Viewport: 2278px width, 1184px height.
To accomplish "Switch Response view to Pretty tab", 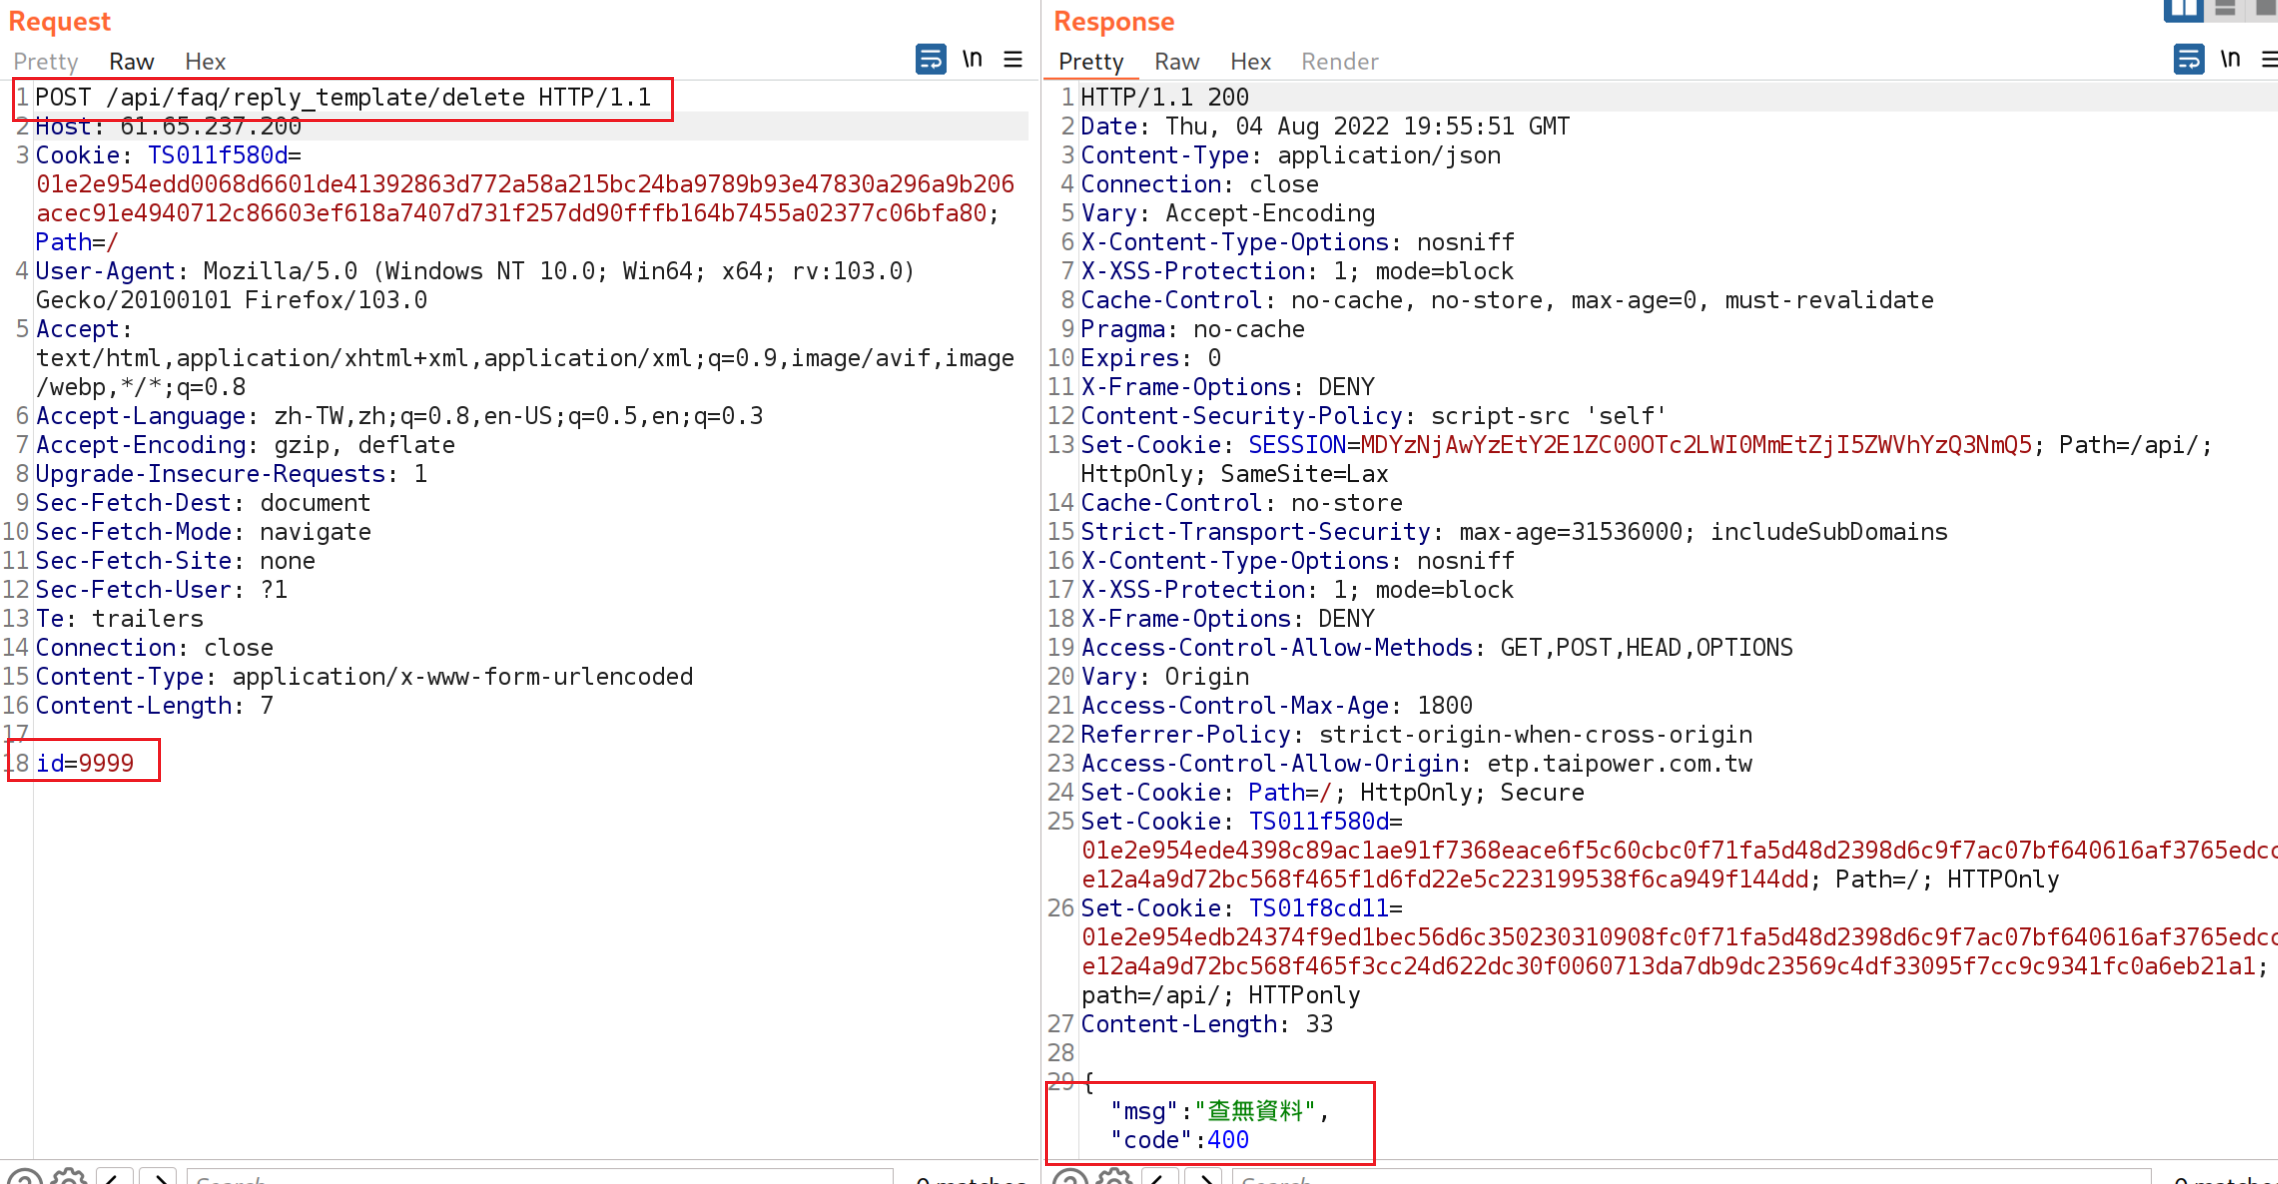I will click(x=1091, y=61).
